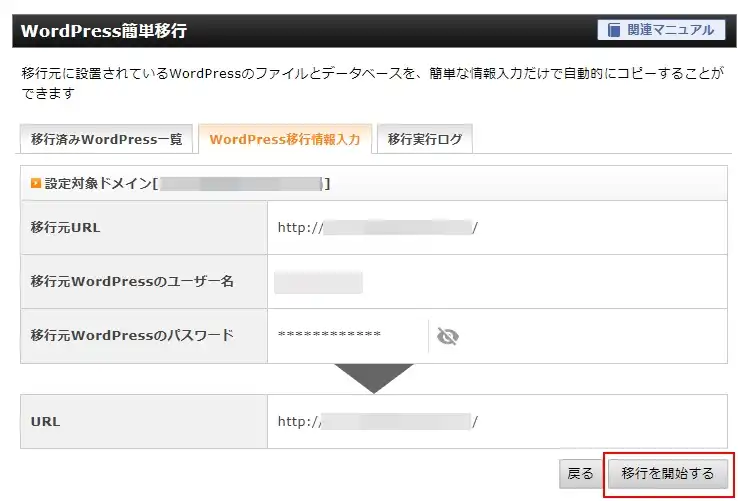Click the WordPress簡単移行 title
Viewport: 738px width, 501px height.
(x=104, y=31)
